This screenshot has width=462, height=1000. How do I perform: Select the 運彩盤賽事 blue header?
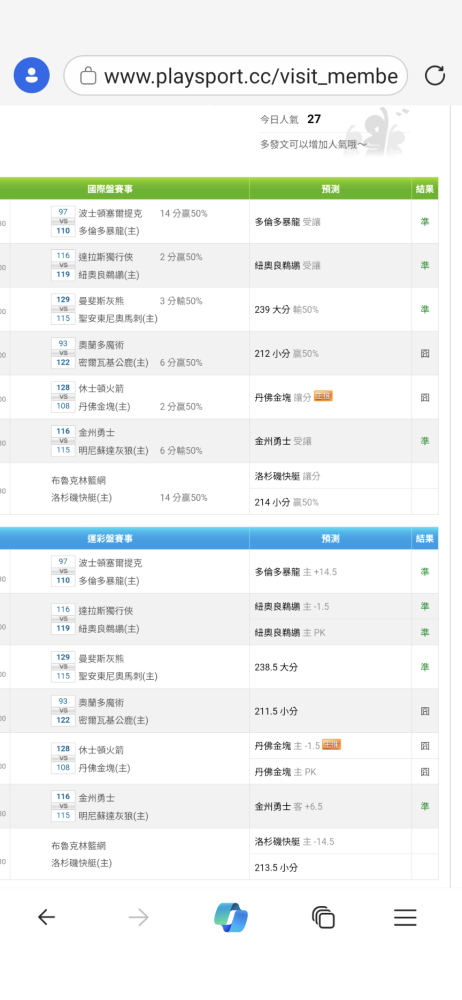(x=110, y=538)
